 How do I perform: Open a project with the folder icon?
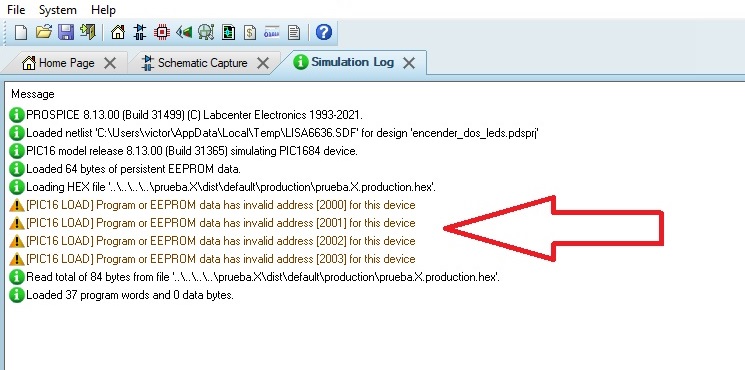44,32
